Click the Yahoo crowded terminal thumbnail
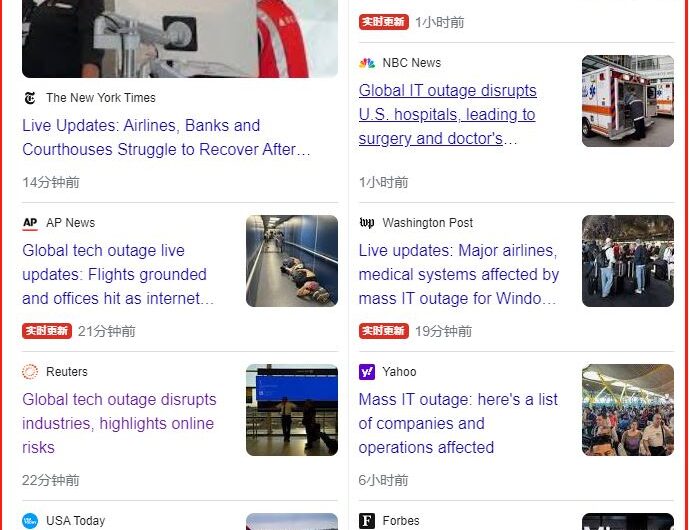Screen dimensions: 689x530 tap(627, 410)
